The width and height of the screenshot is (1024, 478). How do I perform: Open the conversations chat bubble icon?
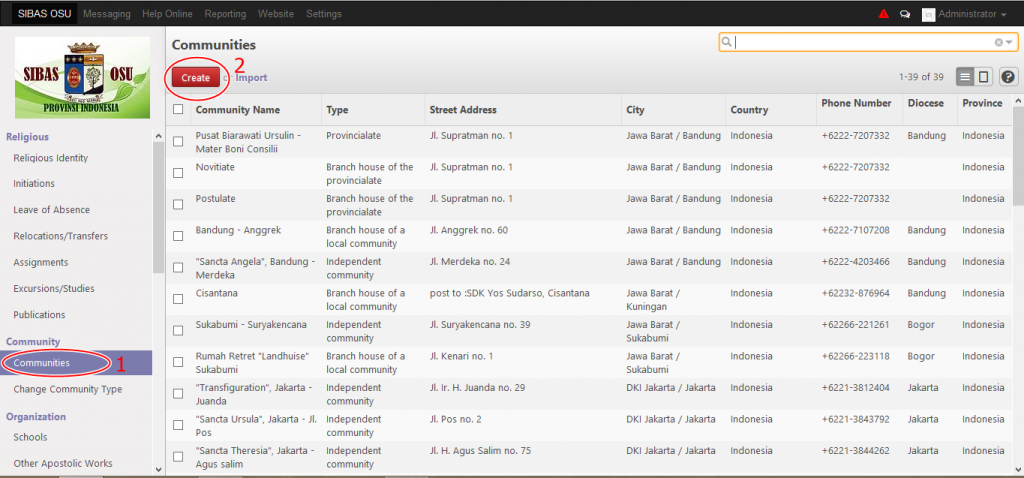click(x=905, y=14)
